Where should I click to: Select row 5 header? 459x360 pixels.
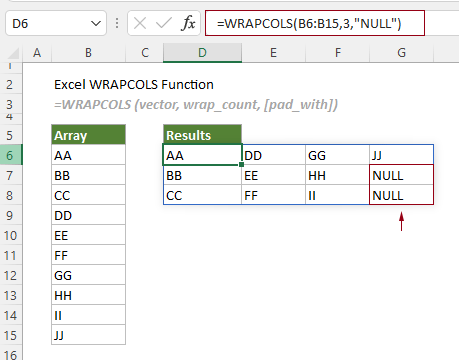[11, 135]
